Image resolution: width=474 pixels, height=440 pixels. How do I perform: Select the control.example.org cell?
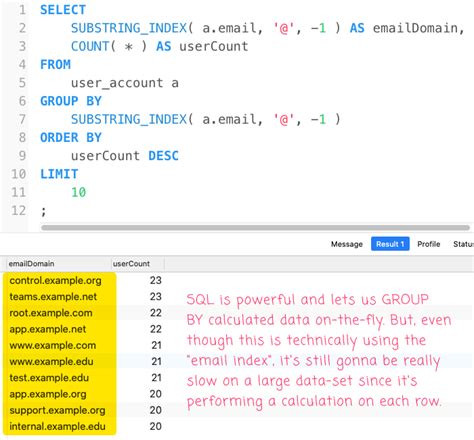tap(55, 281)
